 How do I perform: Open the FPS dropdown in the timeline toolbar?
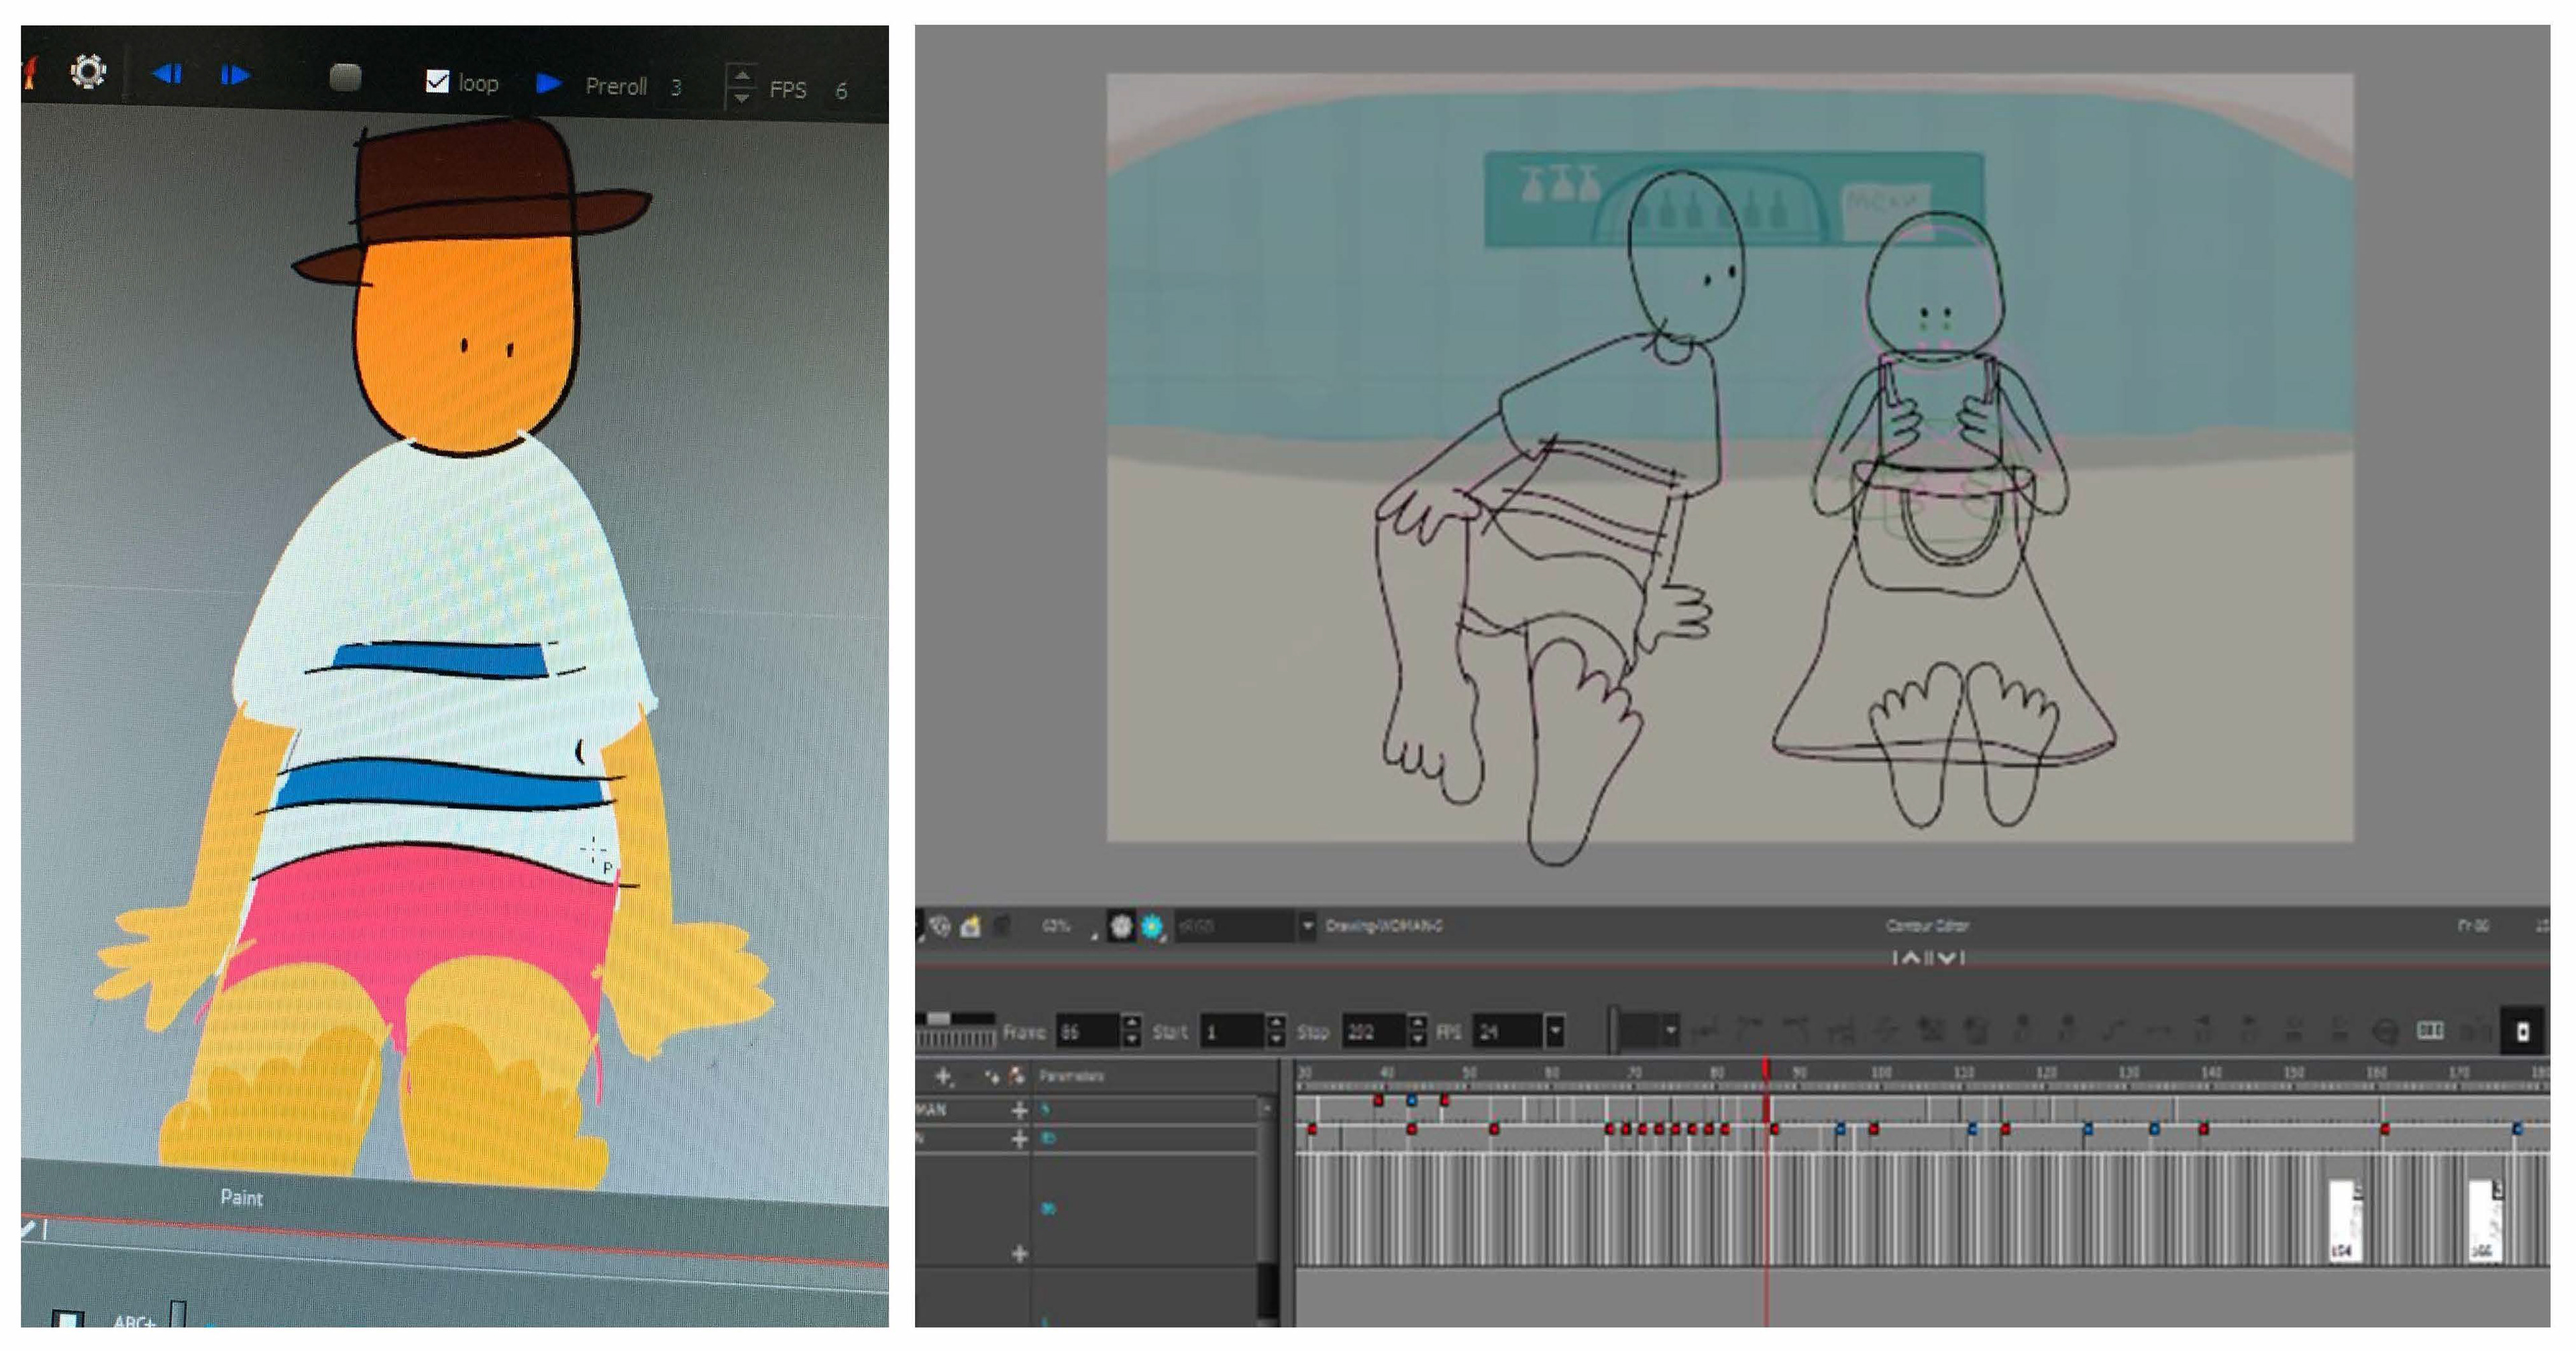coord(1555,1031)
